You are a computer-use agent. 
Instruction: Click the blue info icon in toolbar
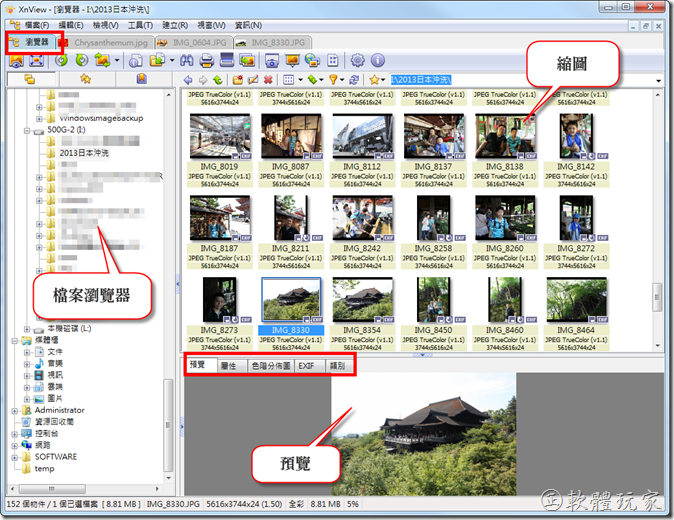(x=377, y=62)
